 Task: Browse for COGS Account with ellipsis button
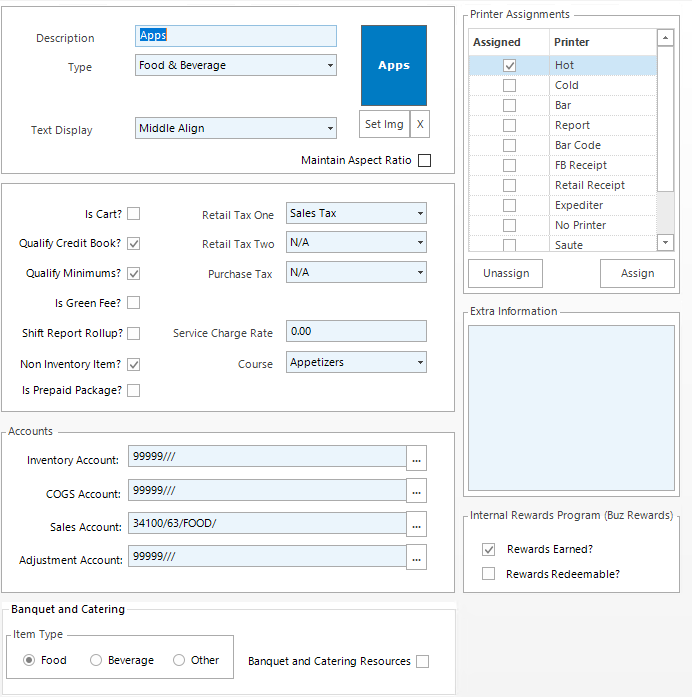point(416,491)
